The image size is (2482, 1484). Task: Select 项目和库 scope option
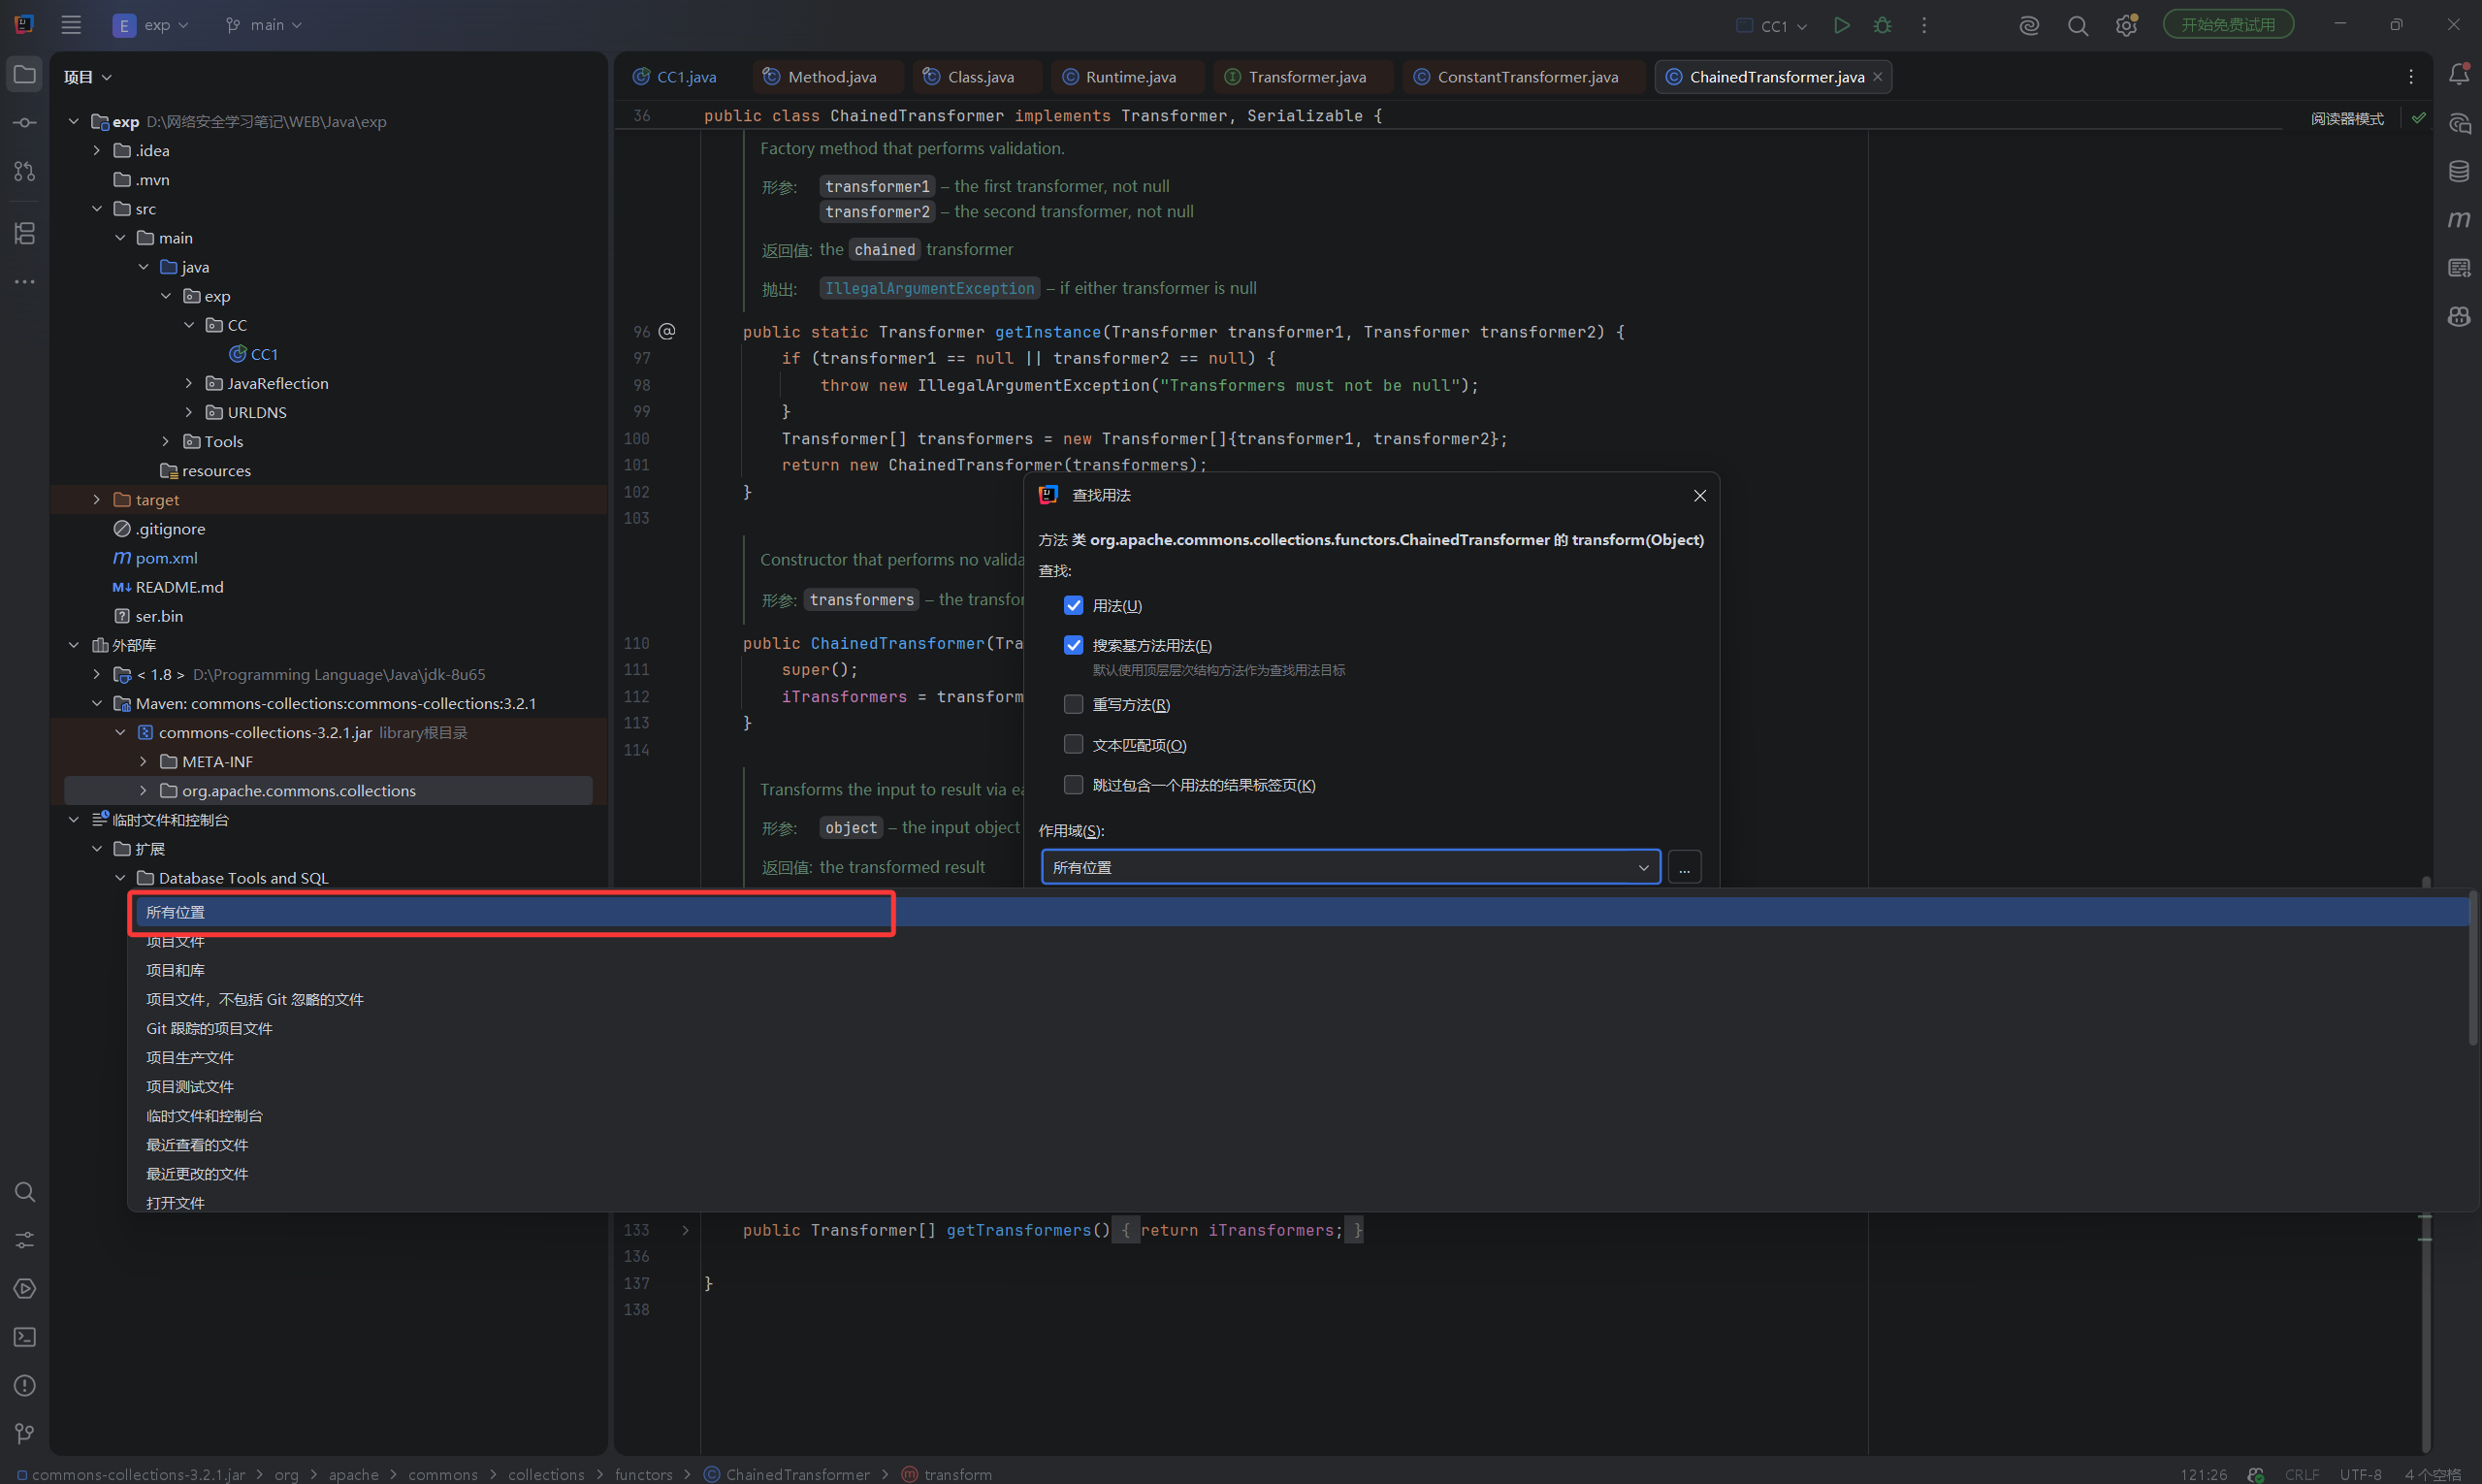coord(1300,970)
